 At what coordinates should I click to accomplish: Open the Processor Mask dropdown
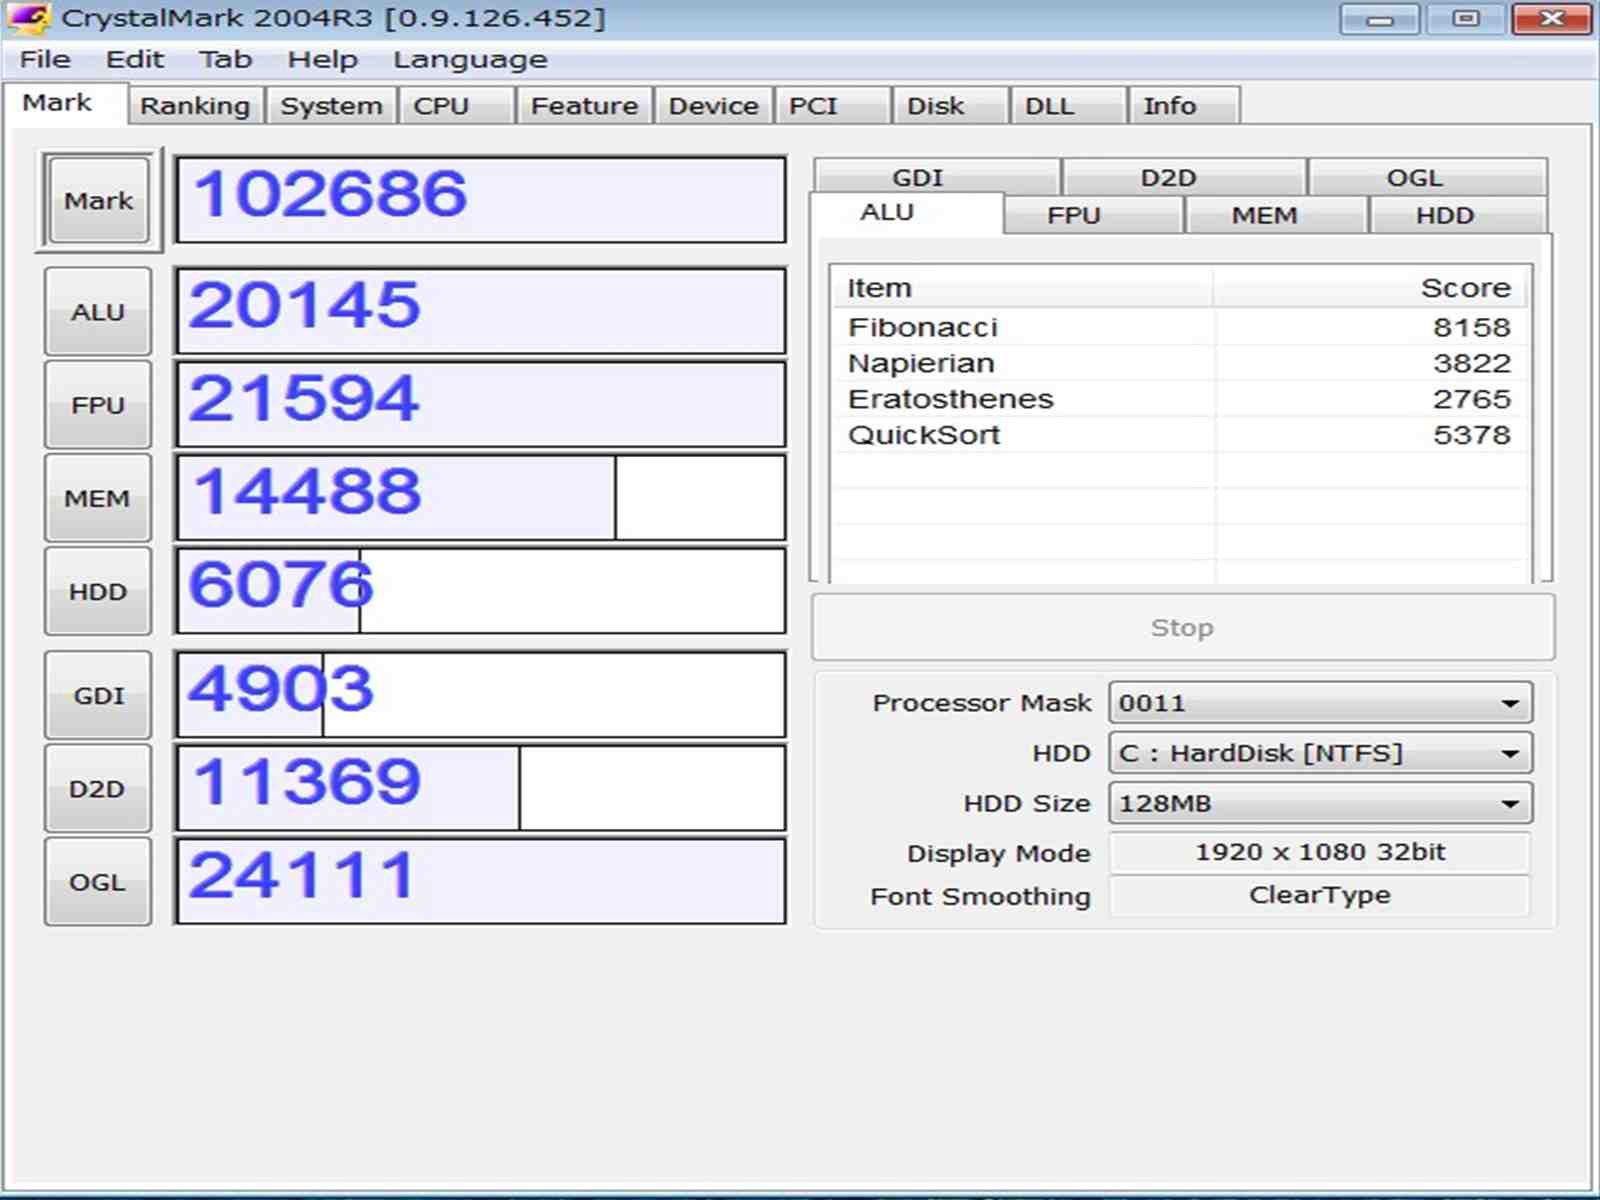pos(1319,703)
